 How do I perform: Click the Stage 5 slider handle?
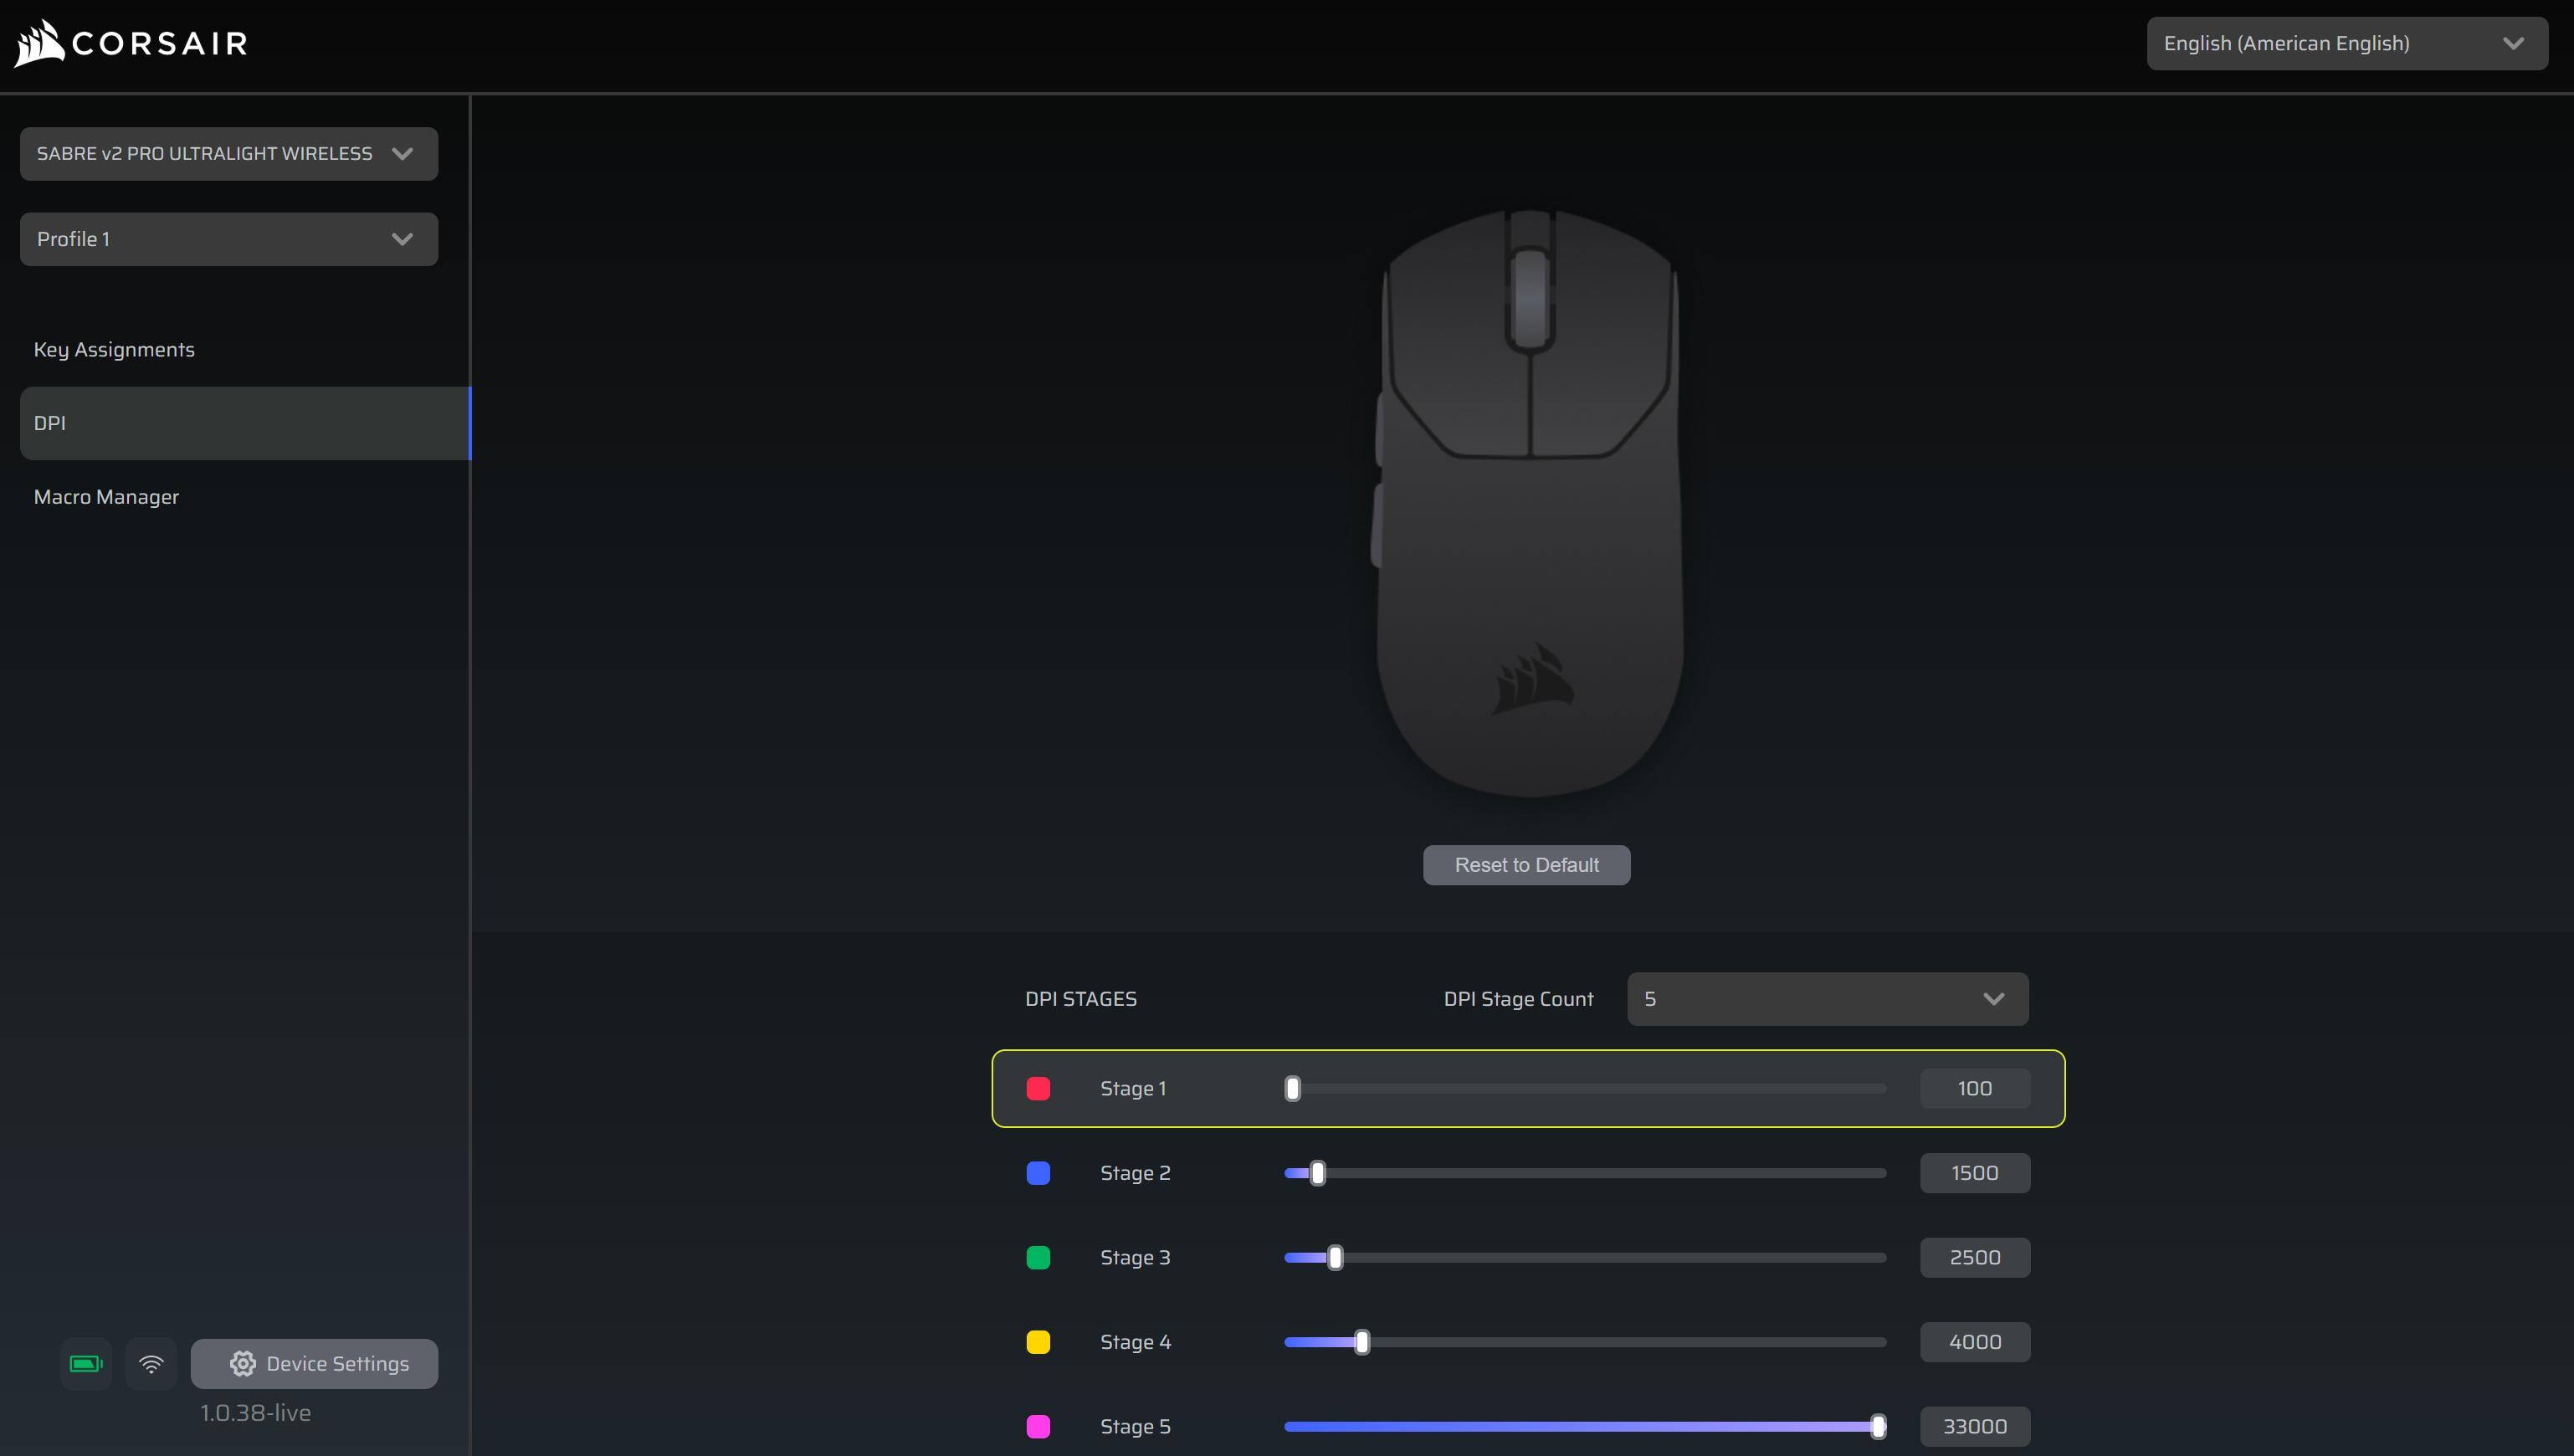pyautogui.click(x=1878, y=1426)
